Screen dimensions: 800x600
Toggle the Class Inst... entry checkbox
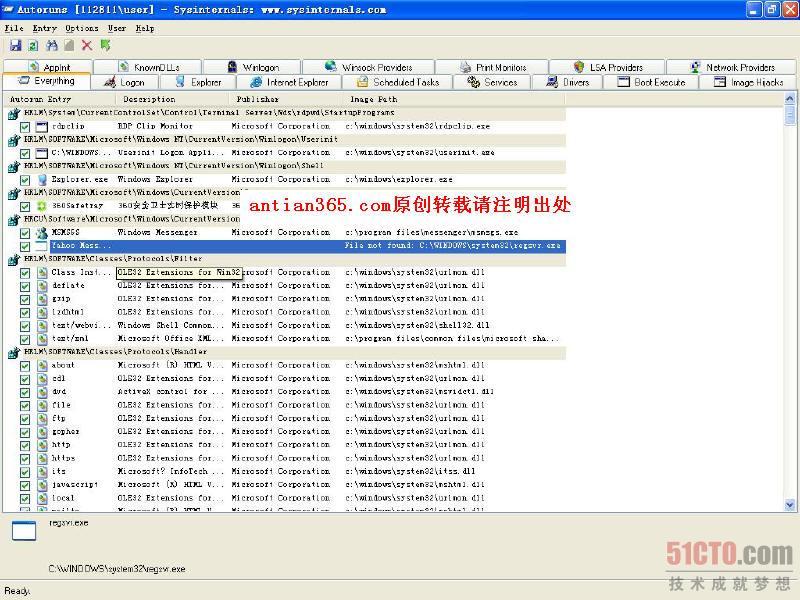point(24,272)
